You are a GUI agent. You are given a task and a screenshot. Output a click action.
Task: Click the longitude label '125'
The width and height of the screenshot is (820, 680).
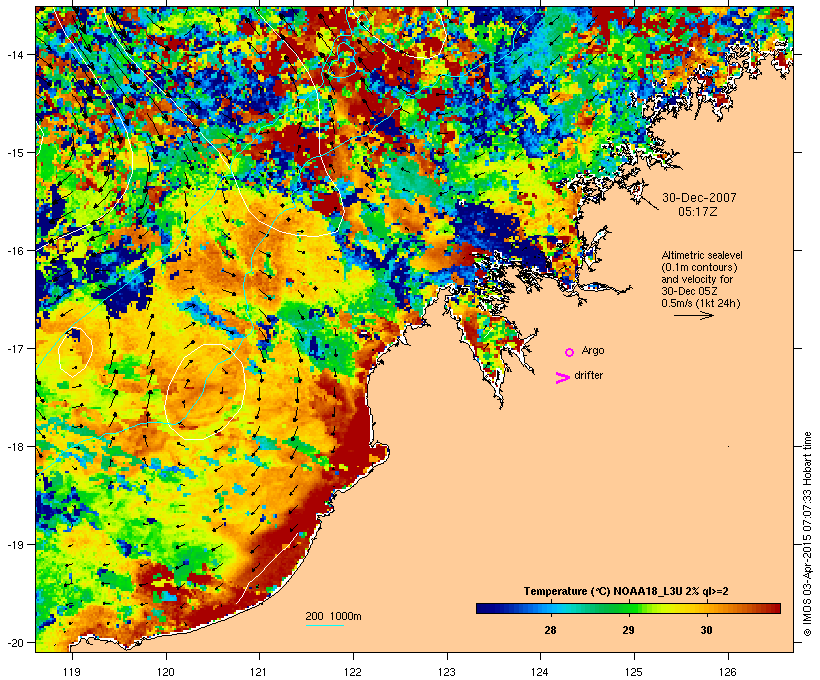click(x=634, y=672)
